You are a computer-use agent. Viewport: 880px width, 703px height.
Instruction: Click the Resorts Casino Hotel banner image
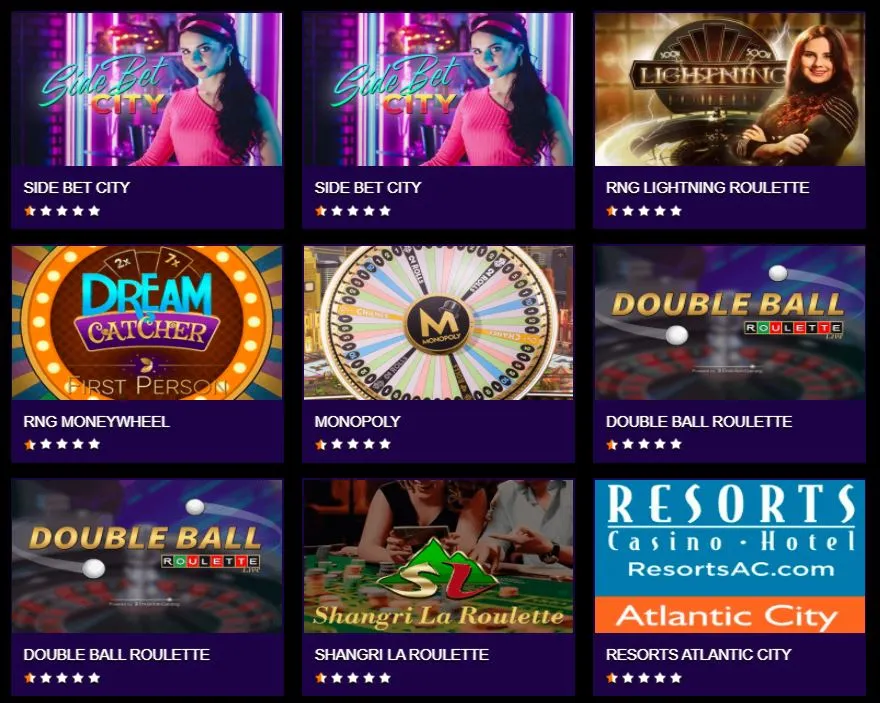(730, 556)
